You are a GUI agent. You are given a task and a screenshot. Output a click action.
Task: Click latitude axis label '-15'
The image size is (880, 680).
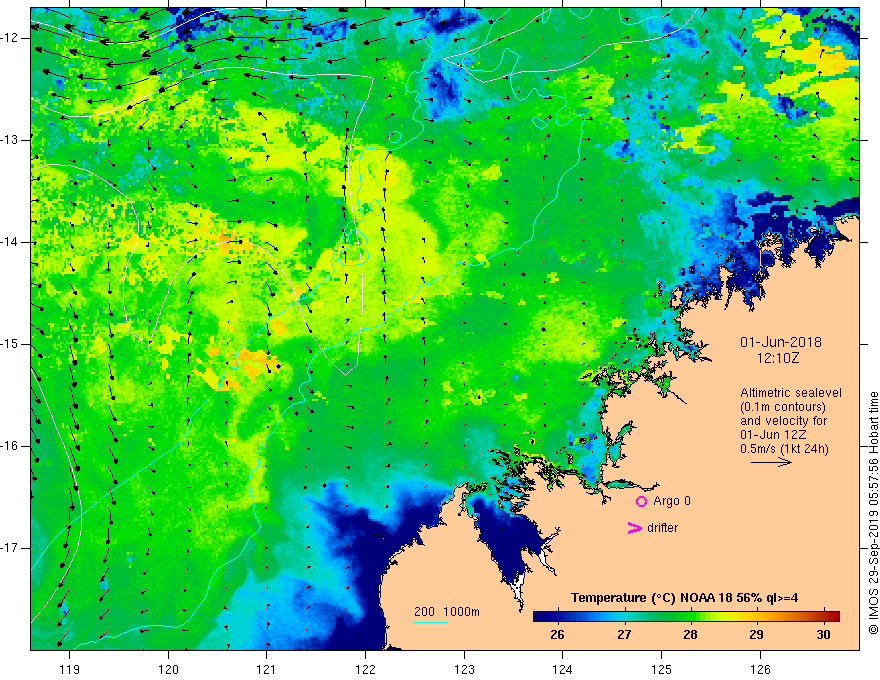[x=11, y=344]
